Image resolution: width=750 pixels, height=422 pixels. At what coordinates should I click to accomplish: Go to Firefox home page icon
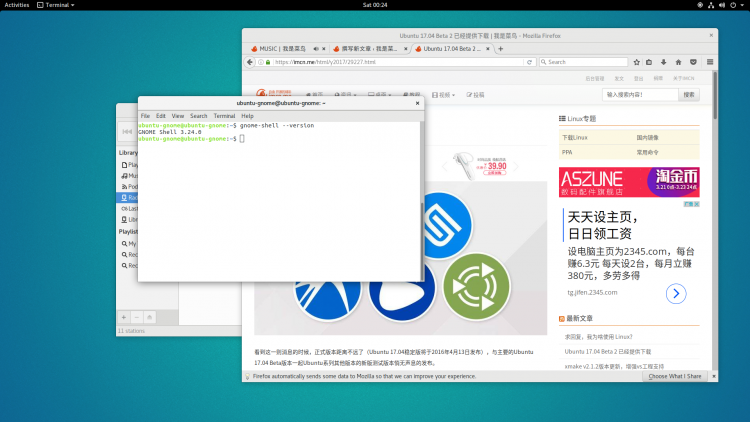click(x=678, y=62)
